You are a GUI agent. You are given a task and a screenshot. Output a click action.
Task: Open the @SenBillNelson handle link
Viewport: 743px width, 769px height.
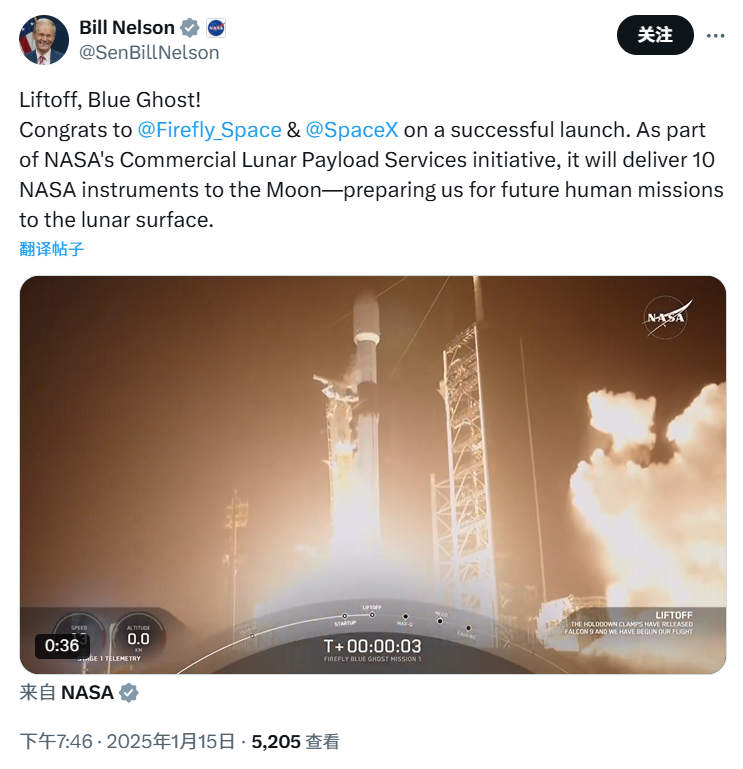149,53
